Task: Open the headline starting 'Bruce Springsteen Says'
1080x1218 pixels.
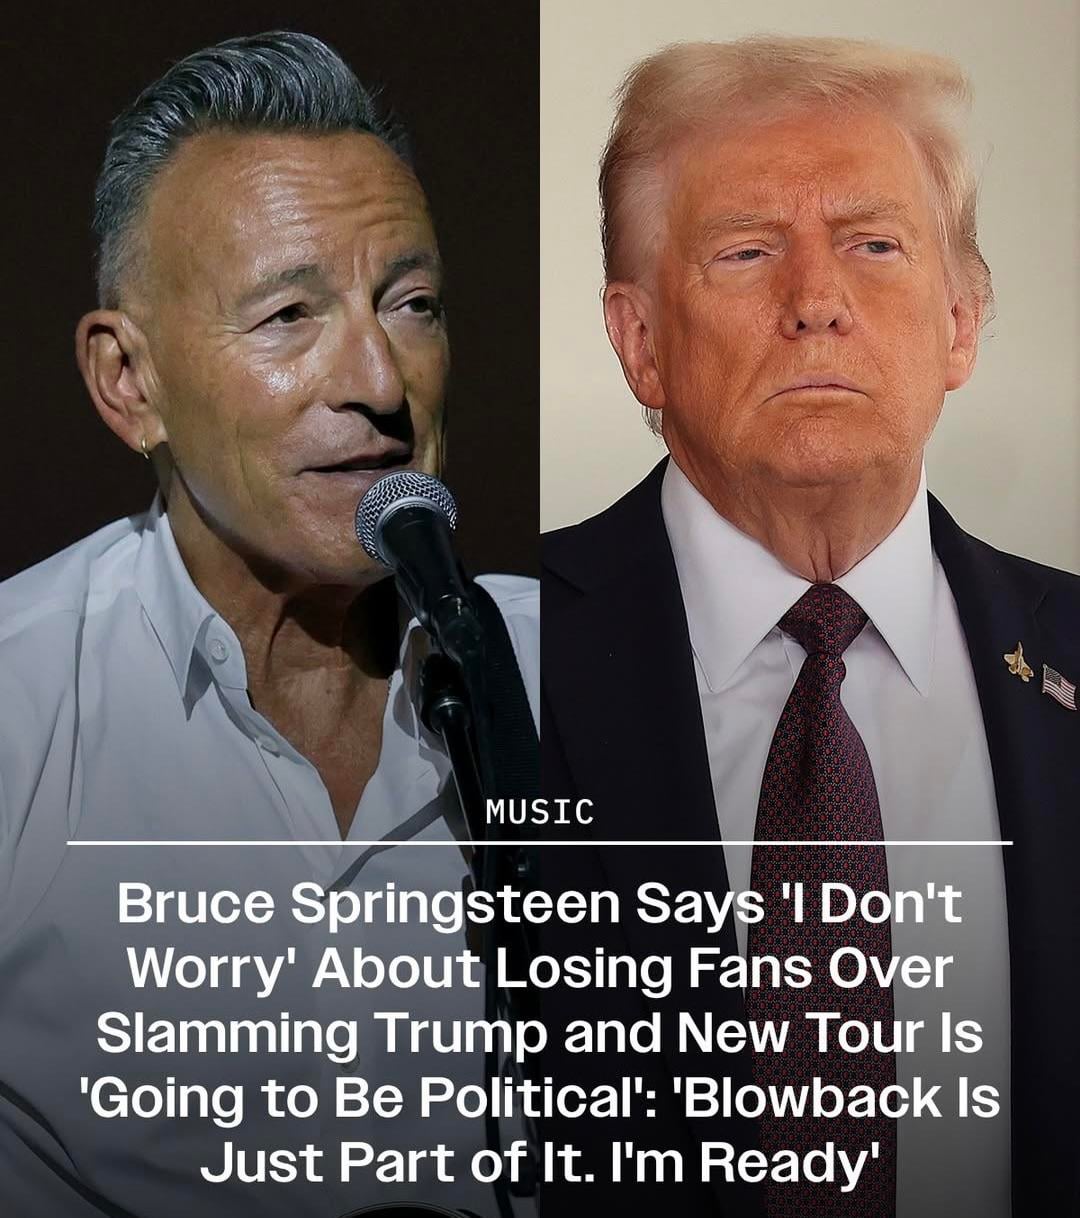Action: tap(540, 1033)
